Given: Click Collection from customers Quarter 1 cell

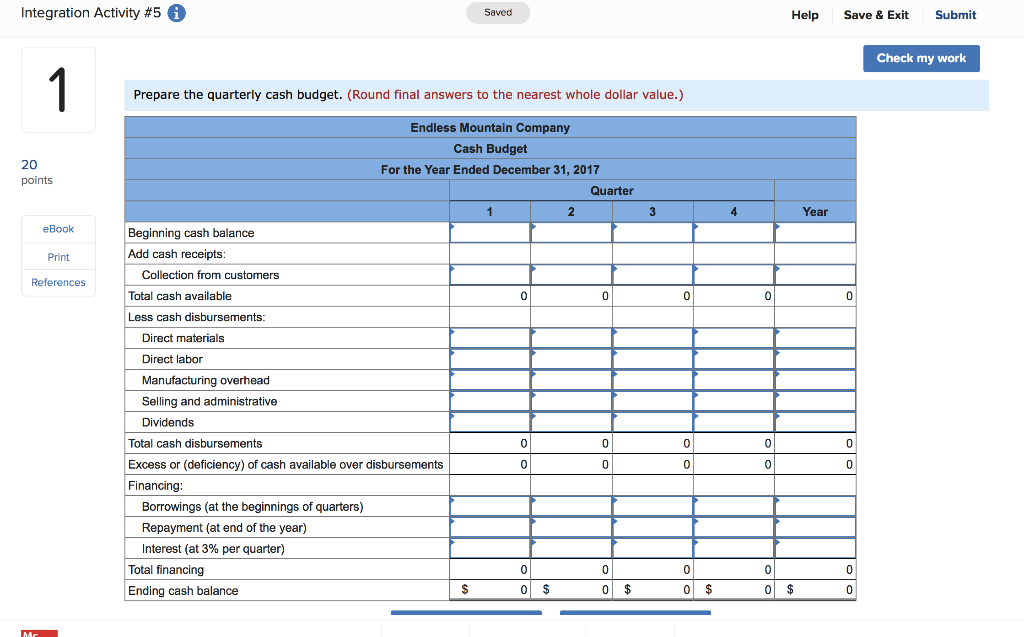Looking at the screenshot, I should click(490, 275).
